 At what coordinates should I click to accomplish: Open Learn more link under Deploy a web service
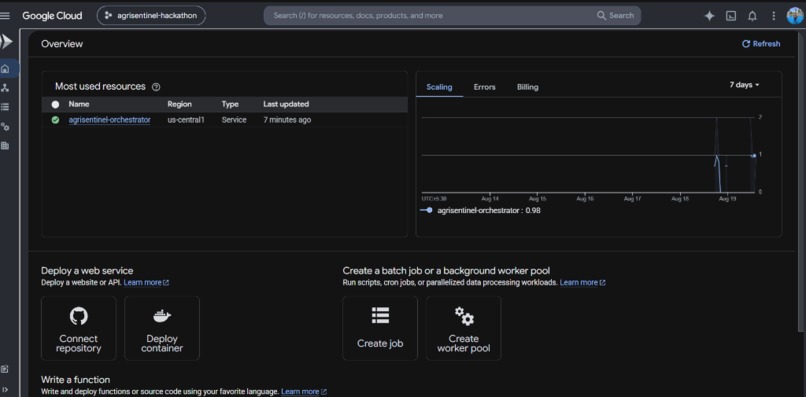coord(146,282)
